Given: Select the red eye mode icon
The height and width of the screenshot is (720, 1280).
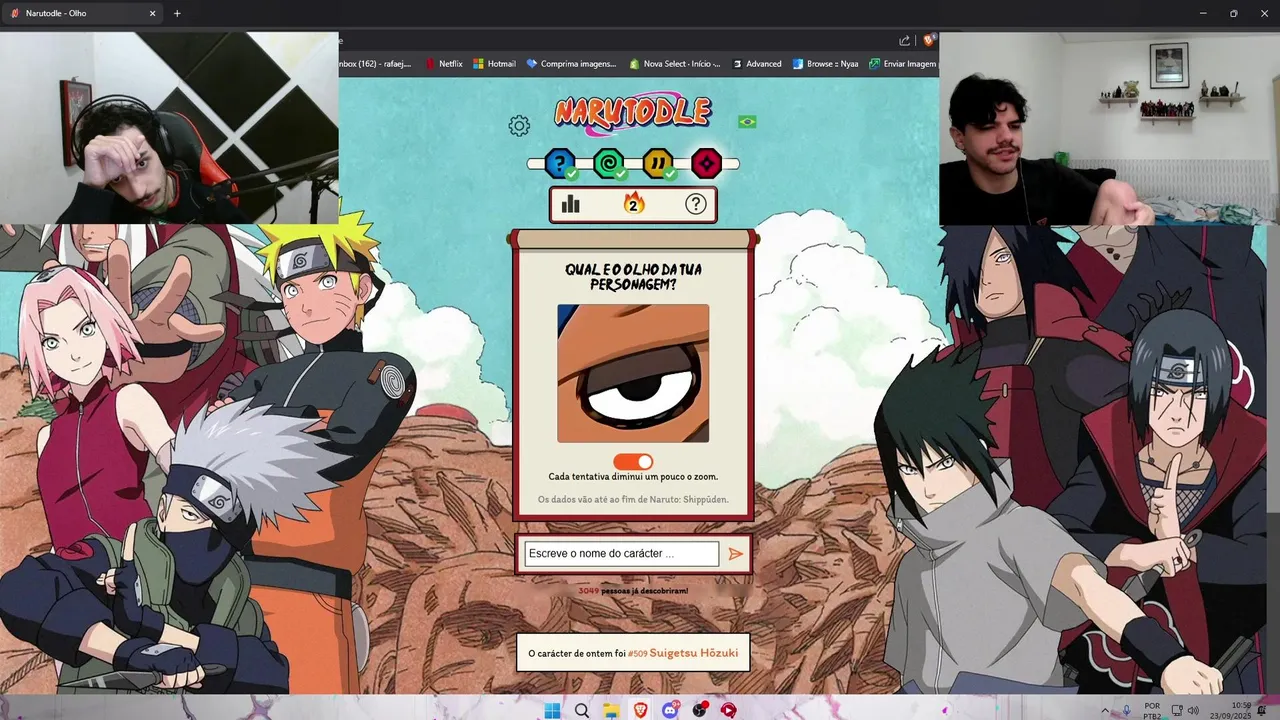Looking at the screenshot, I should (706, 163).
